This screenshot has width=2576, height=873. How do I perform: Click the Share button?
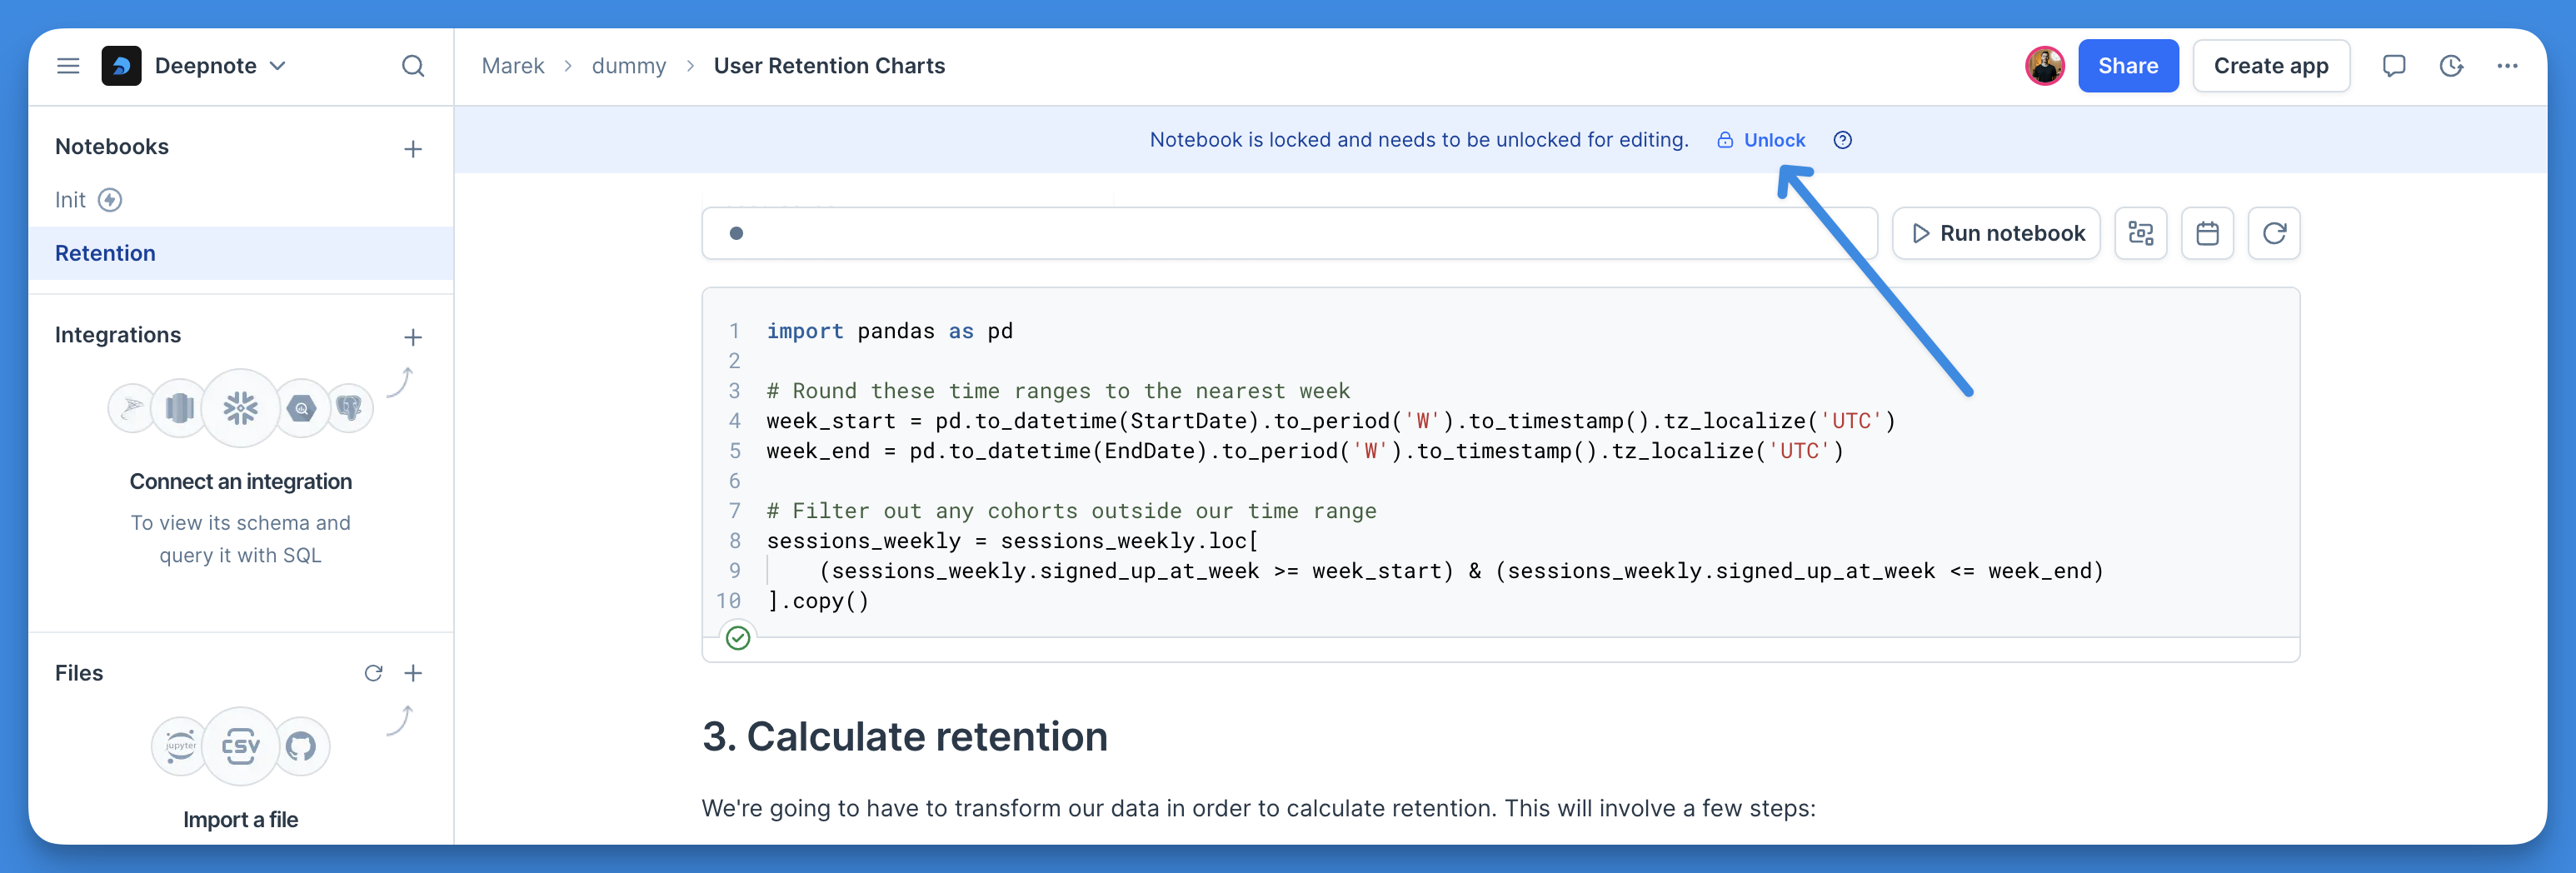2127,66
